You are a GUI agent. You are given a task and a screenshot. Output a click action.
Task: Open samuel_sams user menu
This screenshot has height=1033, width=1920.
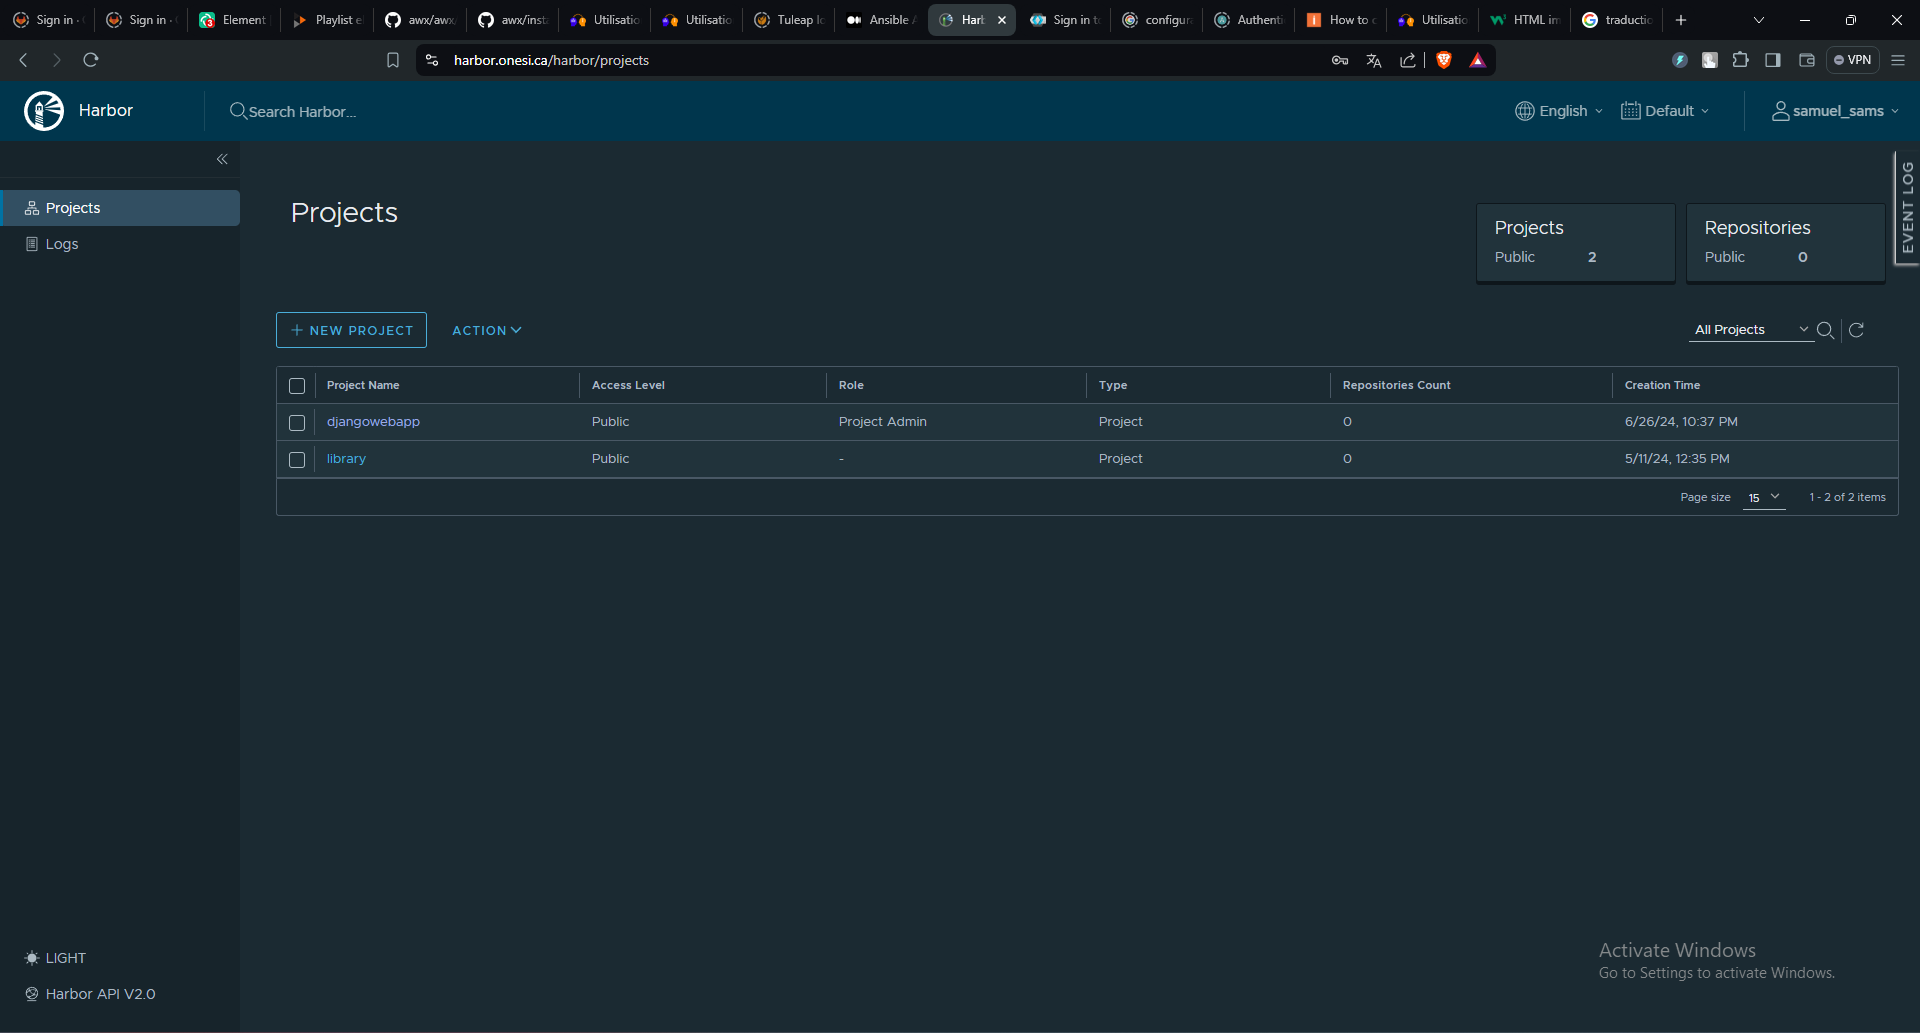tap(1835, 111)
